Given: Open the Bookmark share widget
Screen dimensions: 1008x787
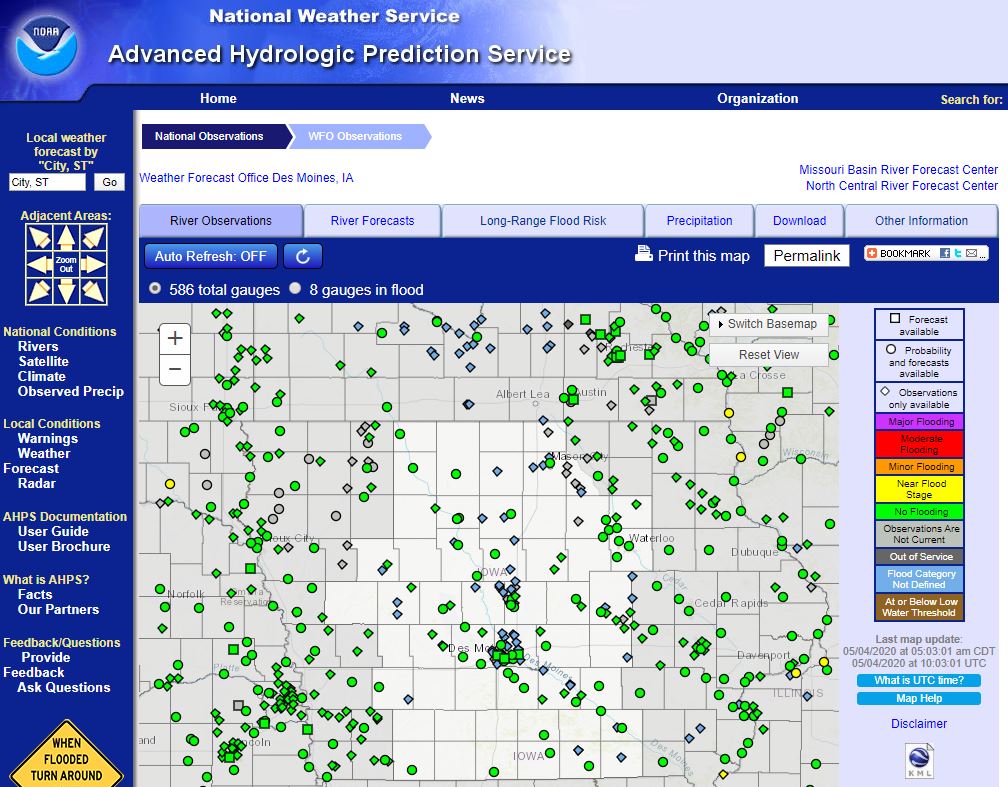Looking at the screenshot, I should point(926,253).
